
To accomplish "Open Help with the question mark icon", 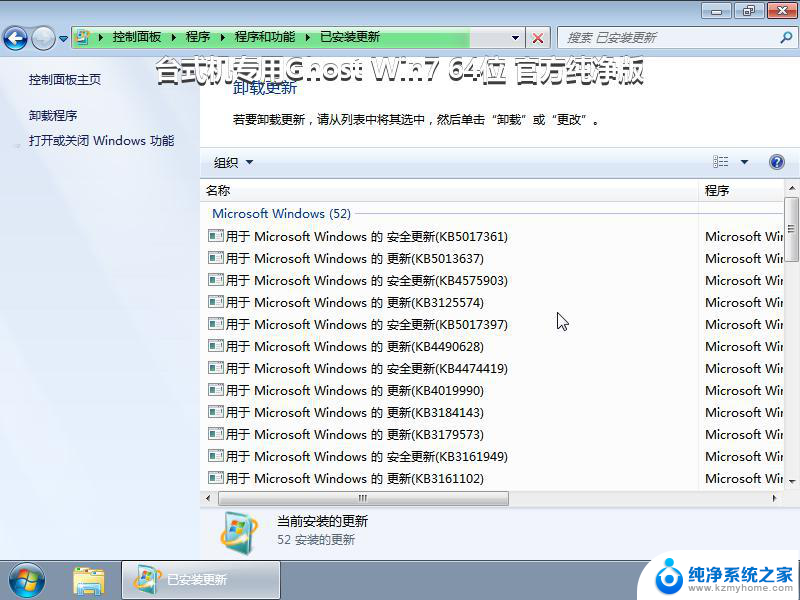I will (777, 162).
